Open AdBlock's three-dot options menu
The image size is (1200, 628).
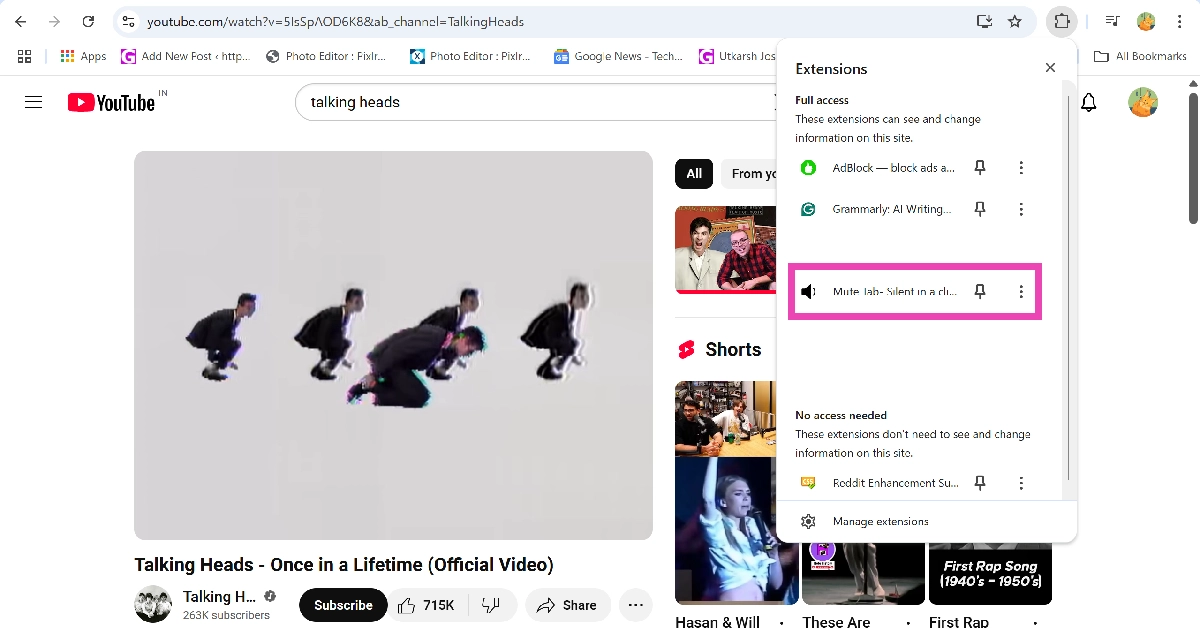click(1021, 167)
